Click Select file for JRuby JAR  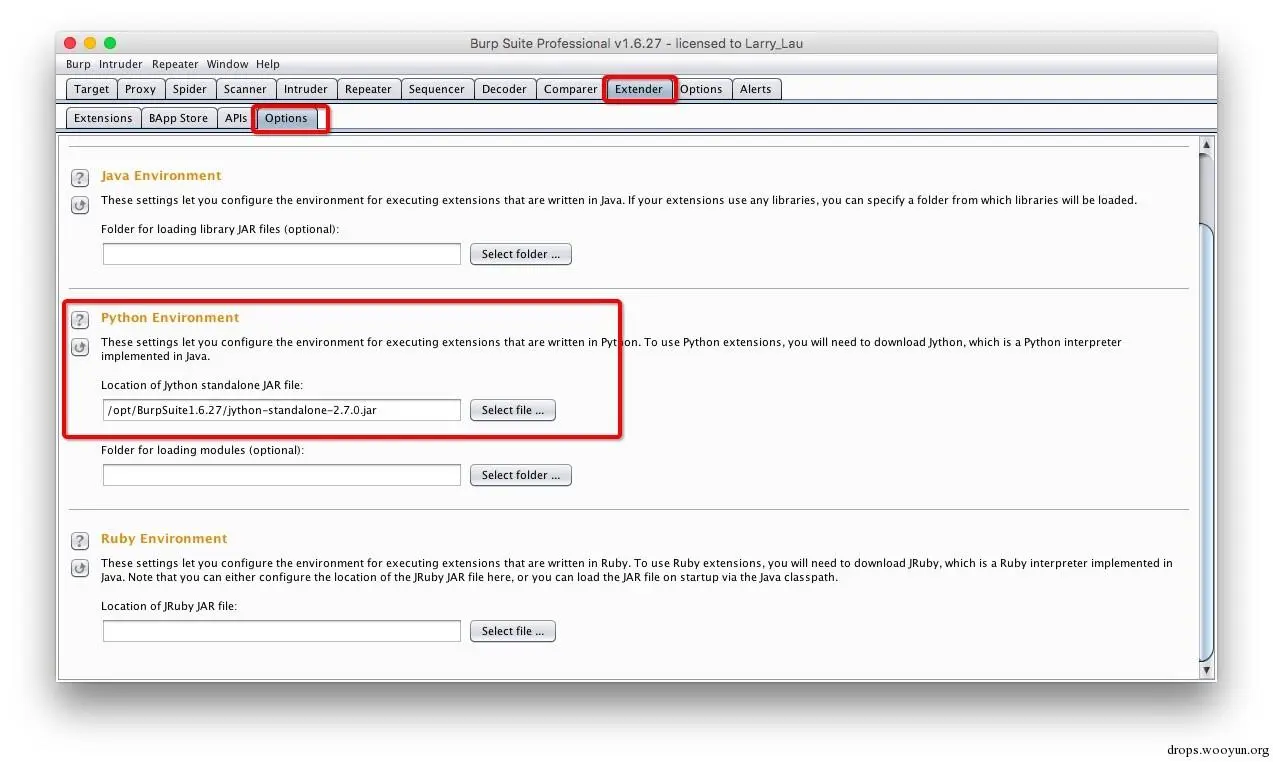[x=513, y=631]
